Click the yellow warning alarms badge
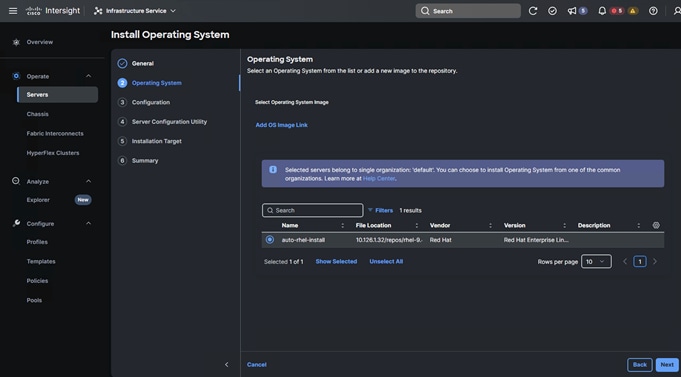 [633, 11]
